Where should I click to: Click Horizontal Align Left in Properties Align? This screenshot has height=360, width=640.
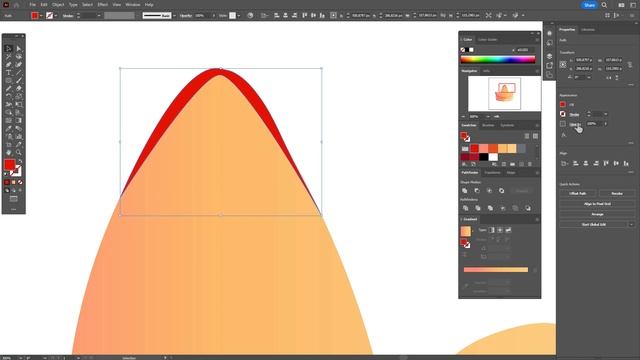tap(576, 163)
